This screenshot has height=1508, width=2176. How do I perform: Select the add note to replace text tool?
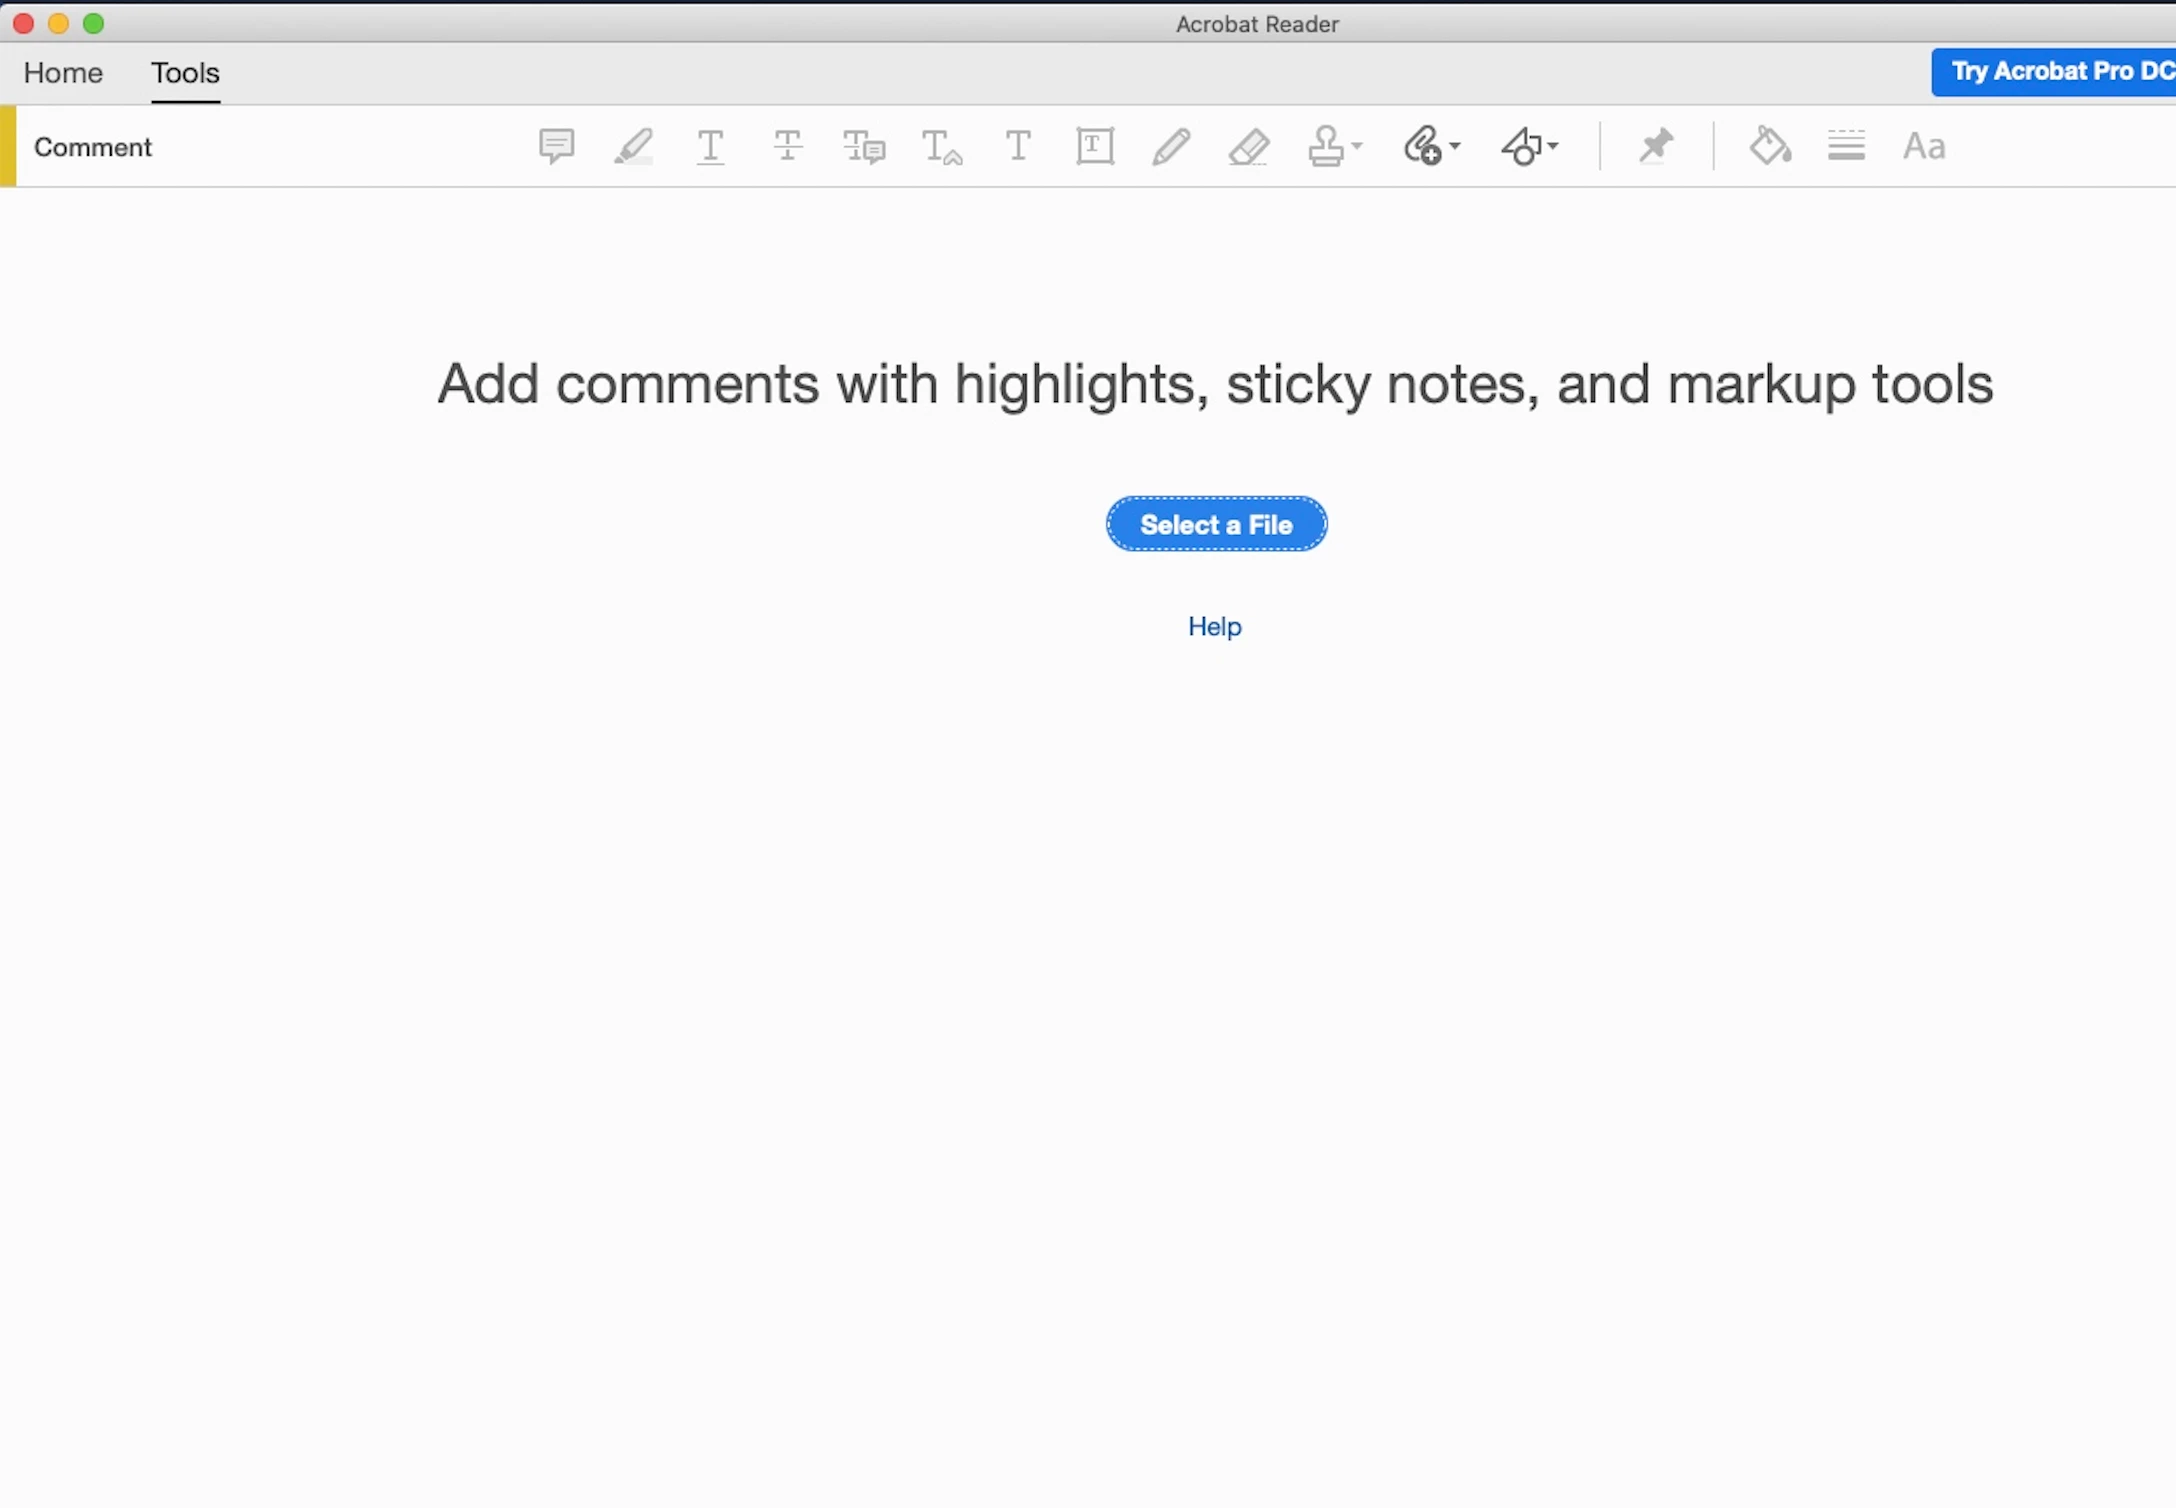tap(864, 146)
